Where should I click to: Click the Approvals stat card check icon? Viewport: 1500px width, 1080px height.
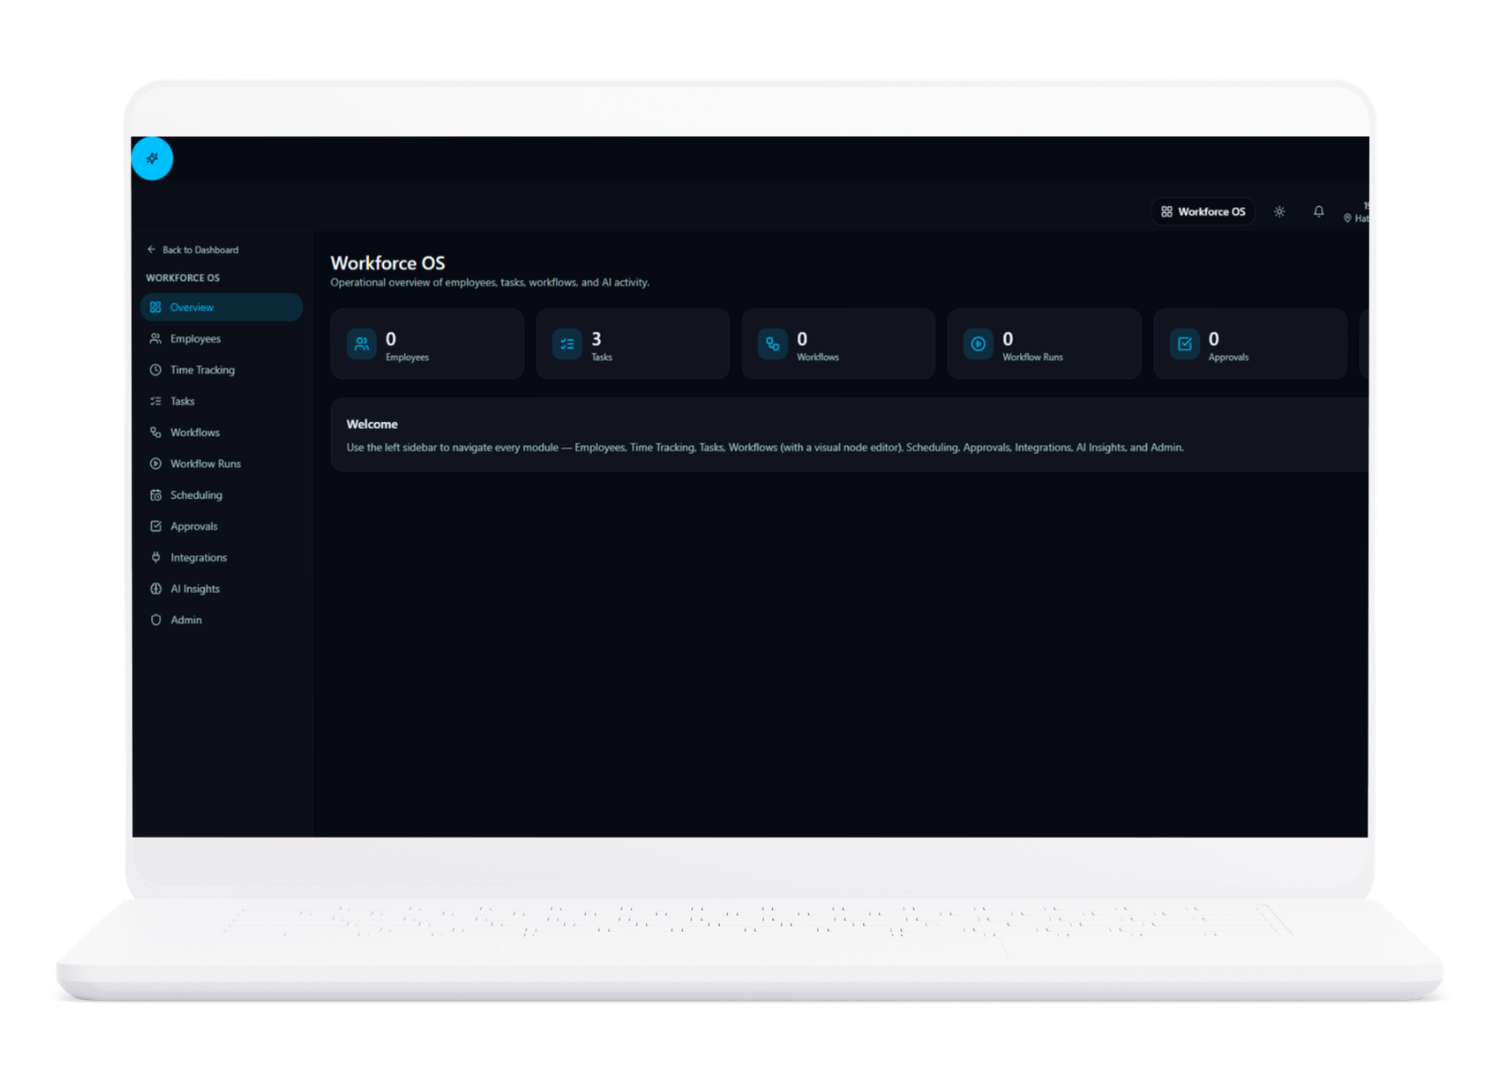click(1185, 344)
